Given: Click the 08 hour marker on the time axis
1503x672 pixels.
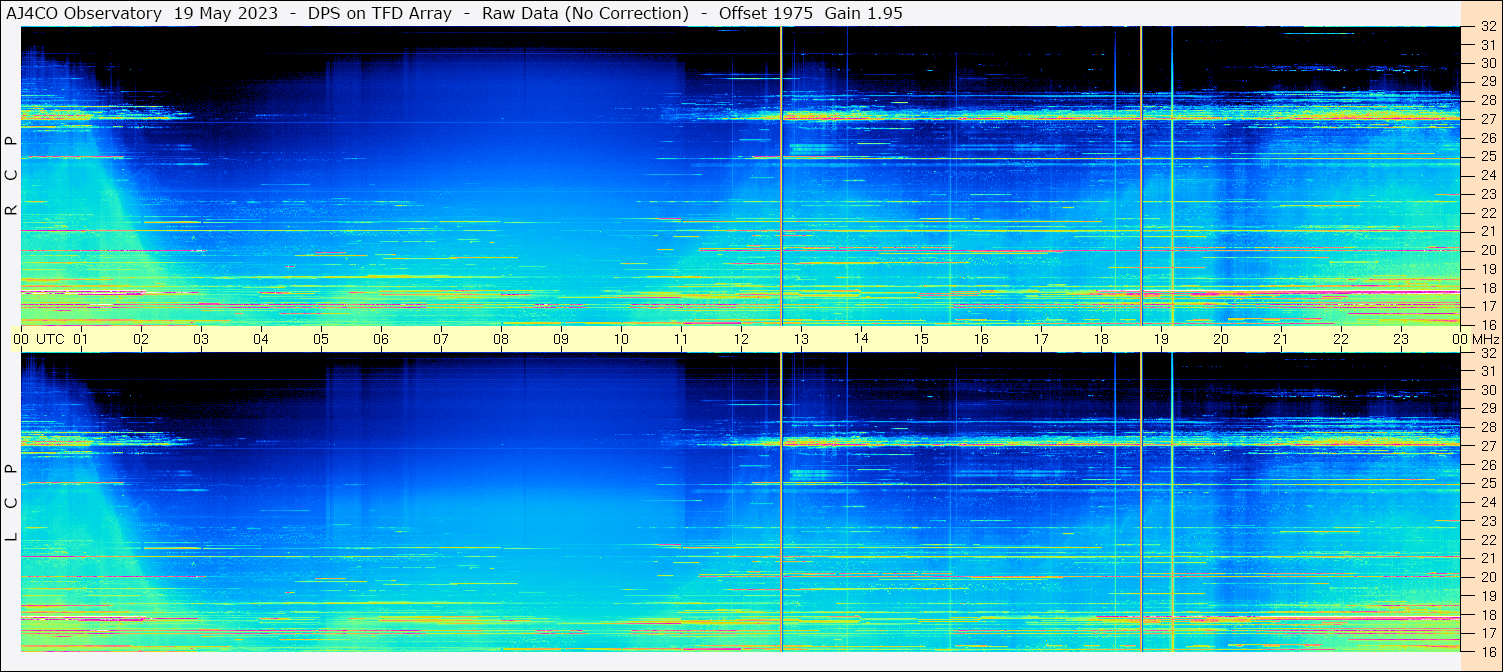Looking at the screenshot, I should pyautogui.click(x=501, y=339).
